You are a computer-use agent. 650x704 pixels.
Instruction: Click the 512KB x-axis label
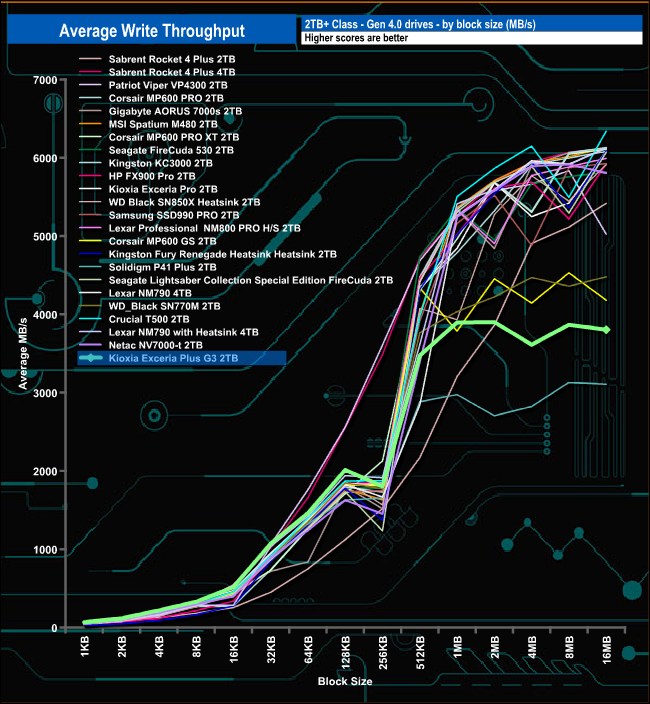pos(420,653)
